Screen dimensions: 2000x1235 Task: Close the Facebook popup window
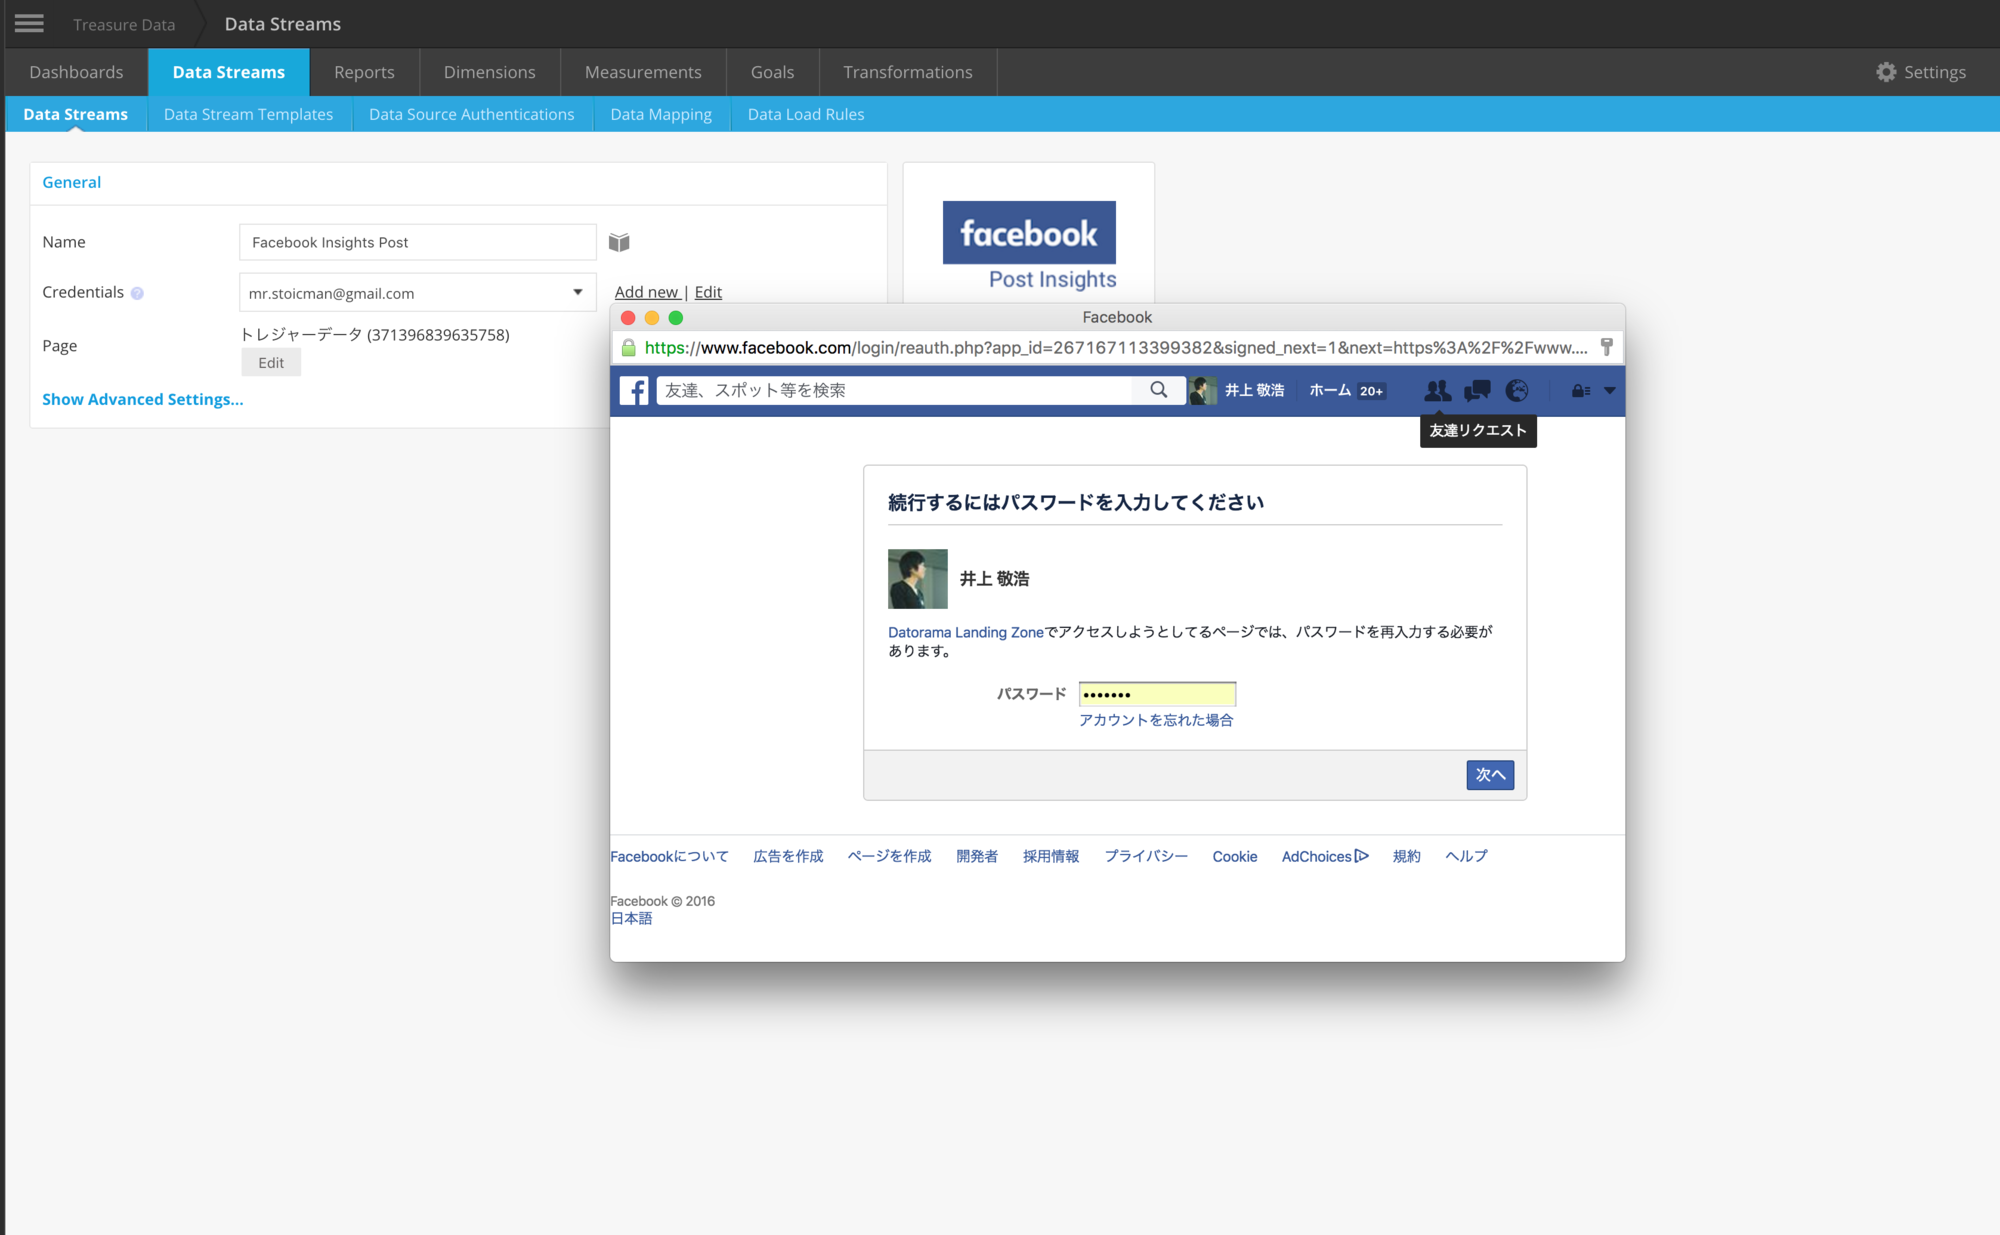(628, 318)
